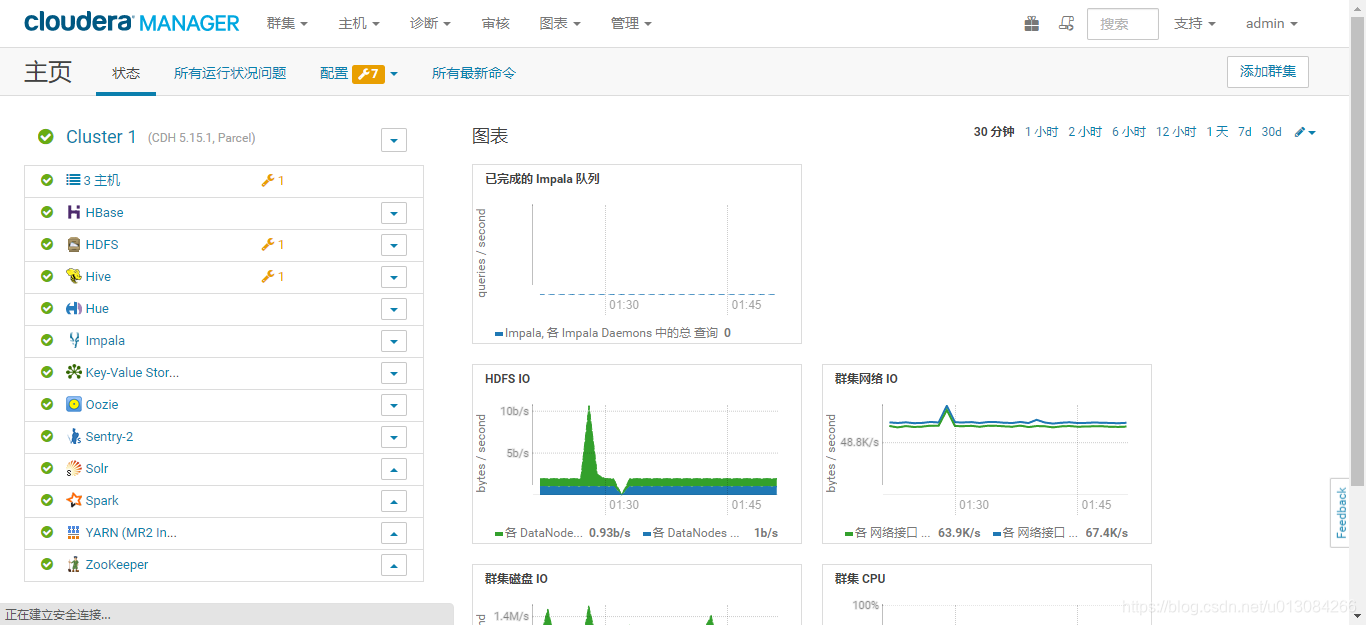Click Spark green health check icon
1366x625 pixels.
(47, 500)
